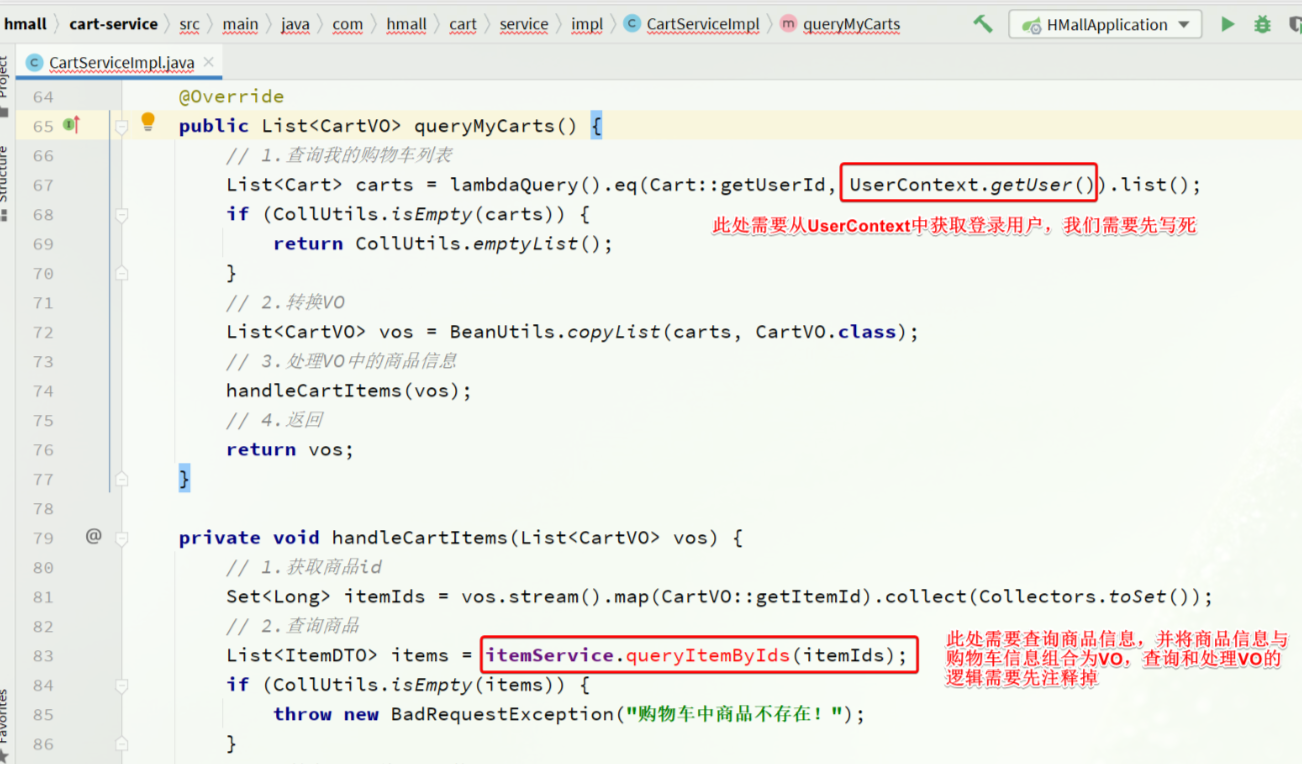This screenshot has height=764, width=1302.
Task: Click the service breadcrumb
Action: (524, 24)
